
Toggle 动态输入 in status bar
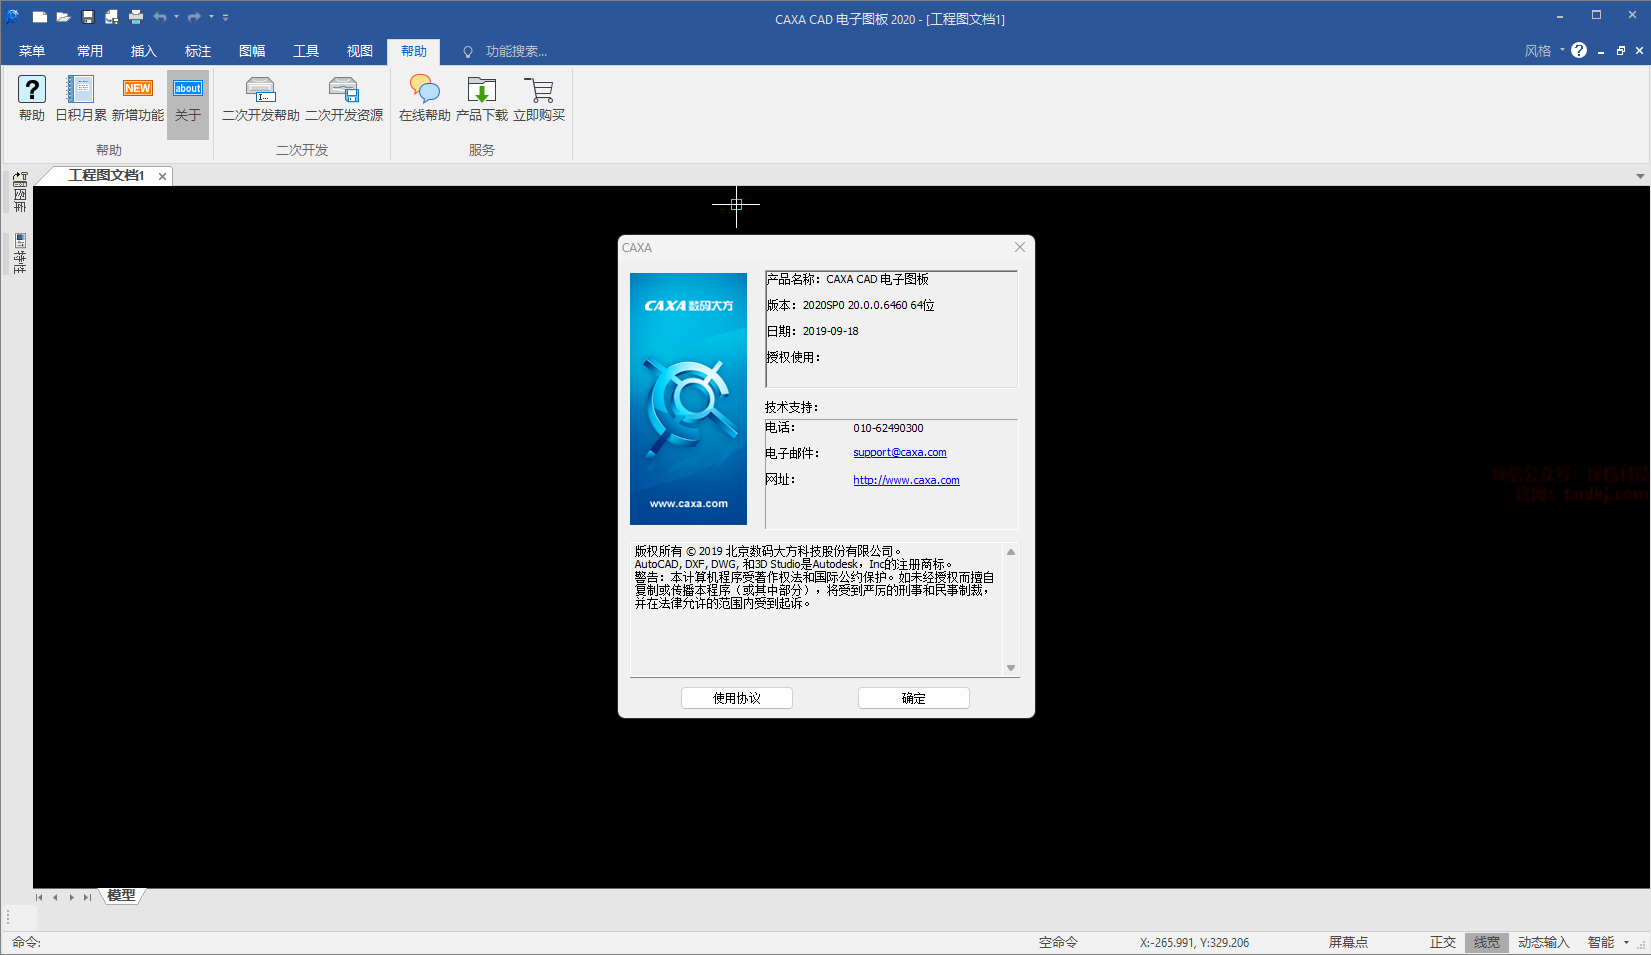tap(1543, 942)
